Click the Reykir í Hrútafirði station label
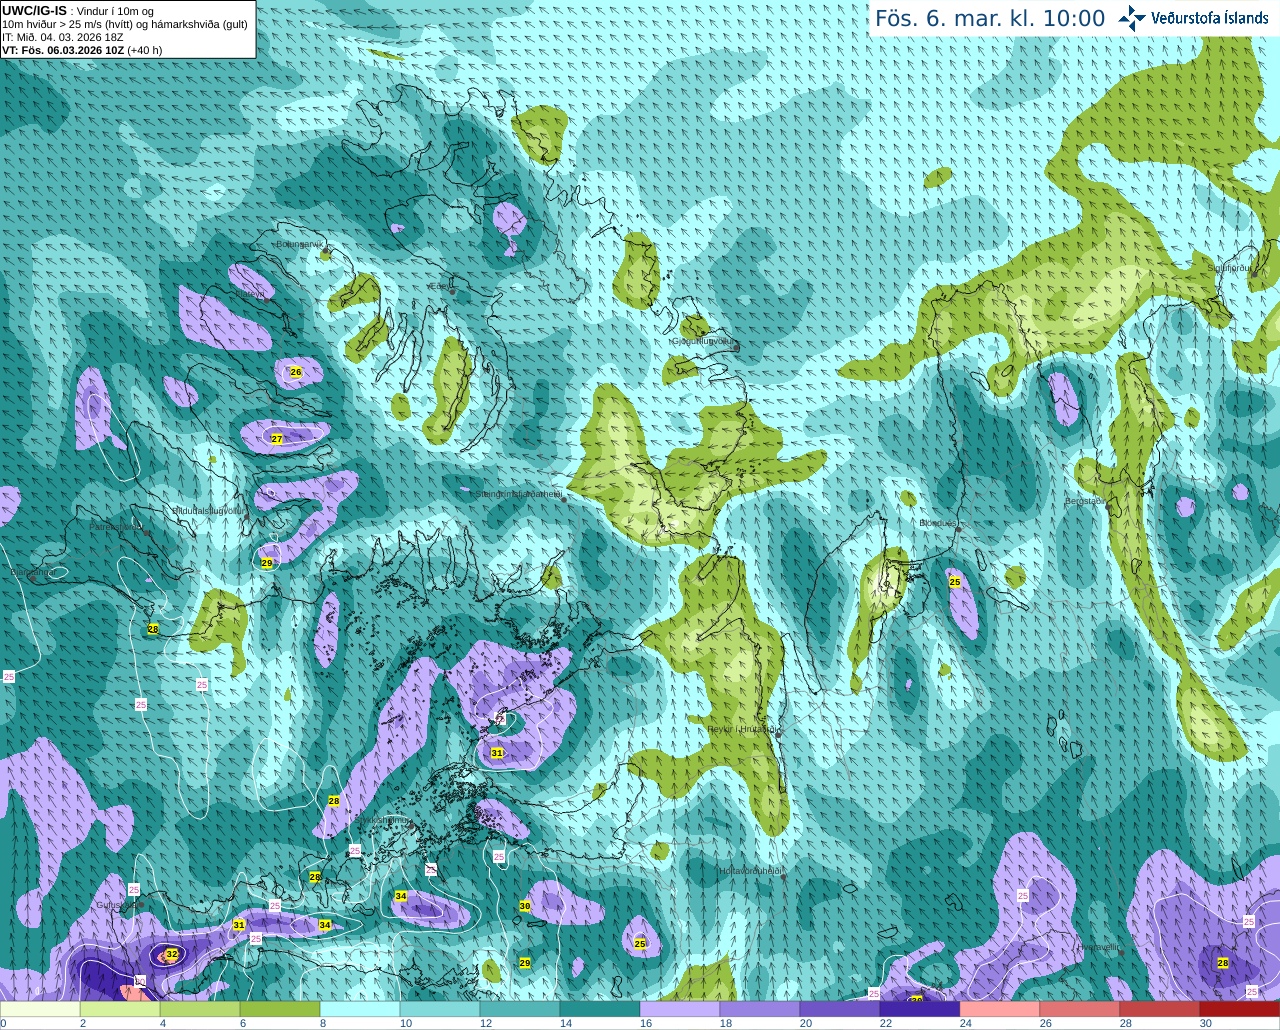The height and width of the screenshot is (1030, 1280). 741,730
